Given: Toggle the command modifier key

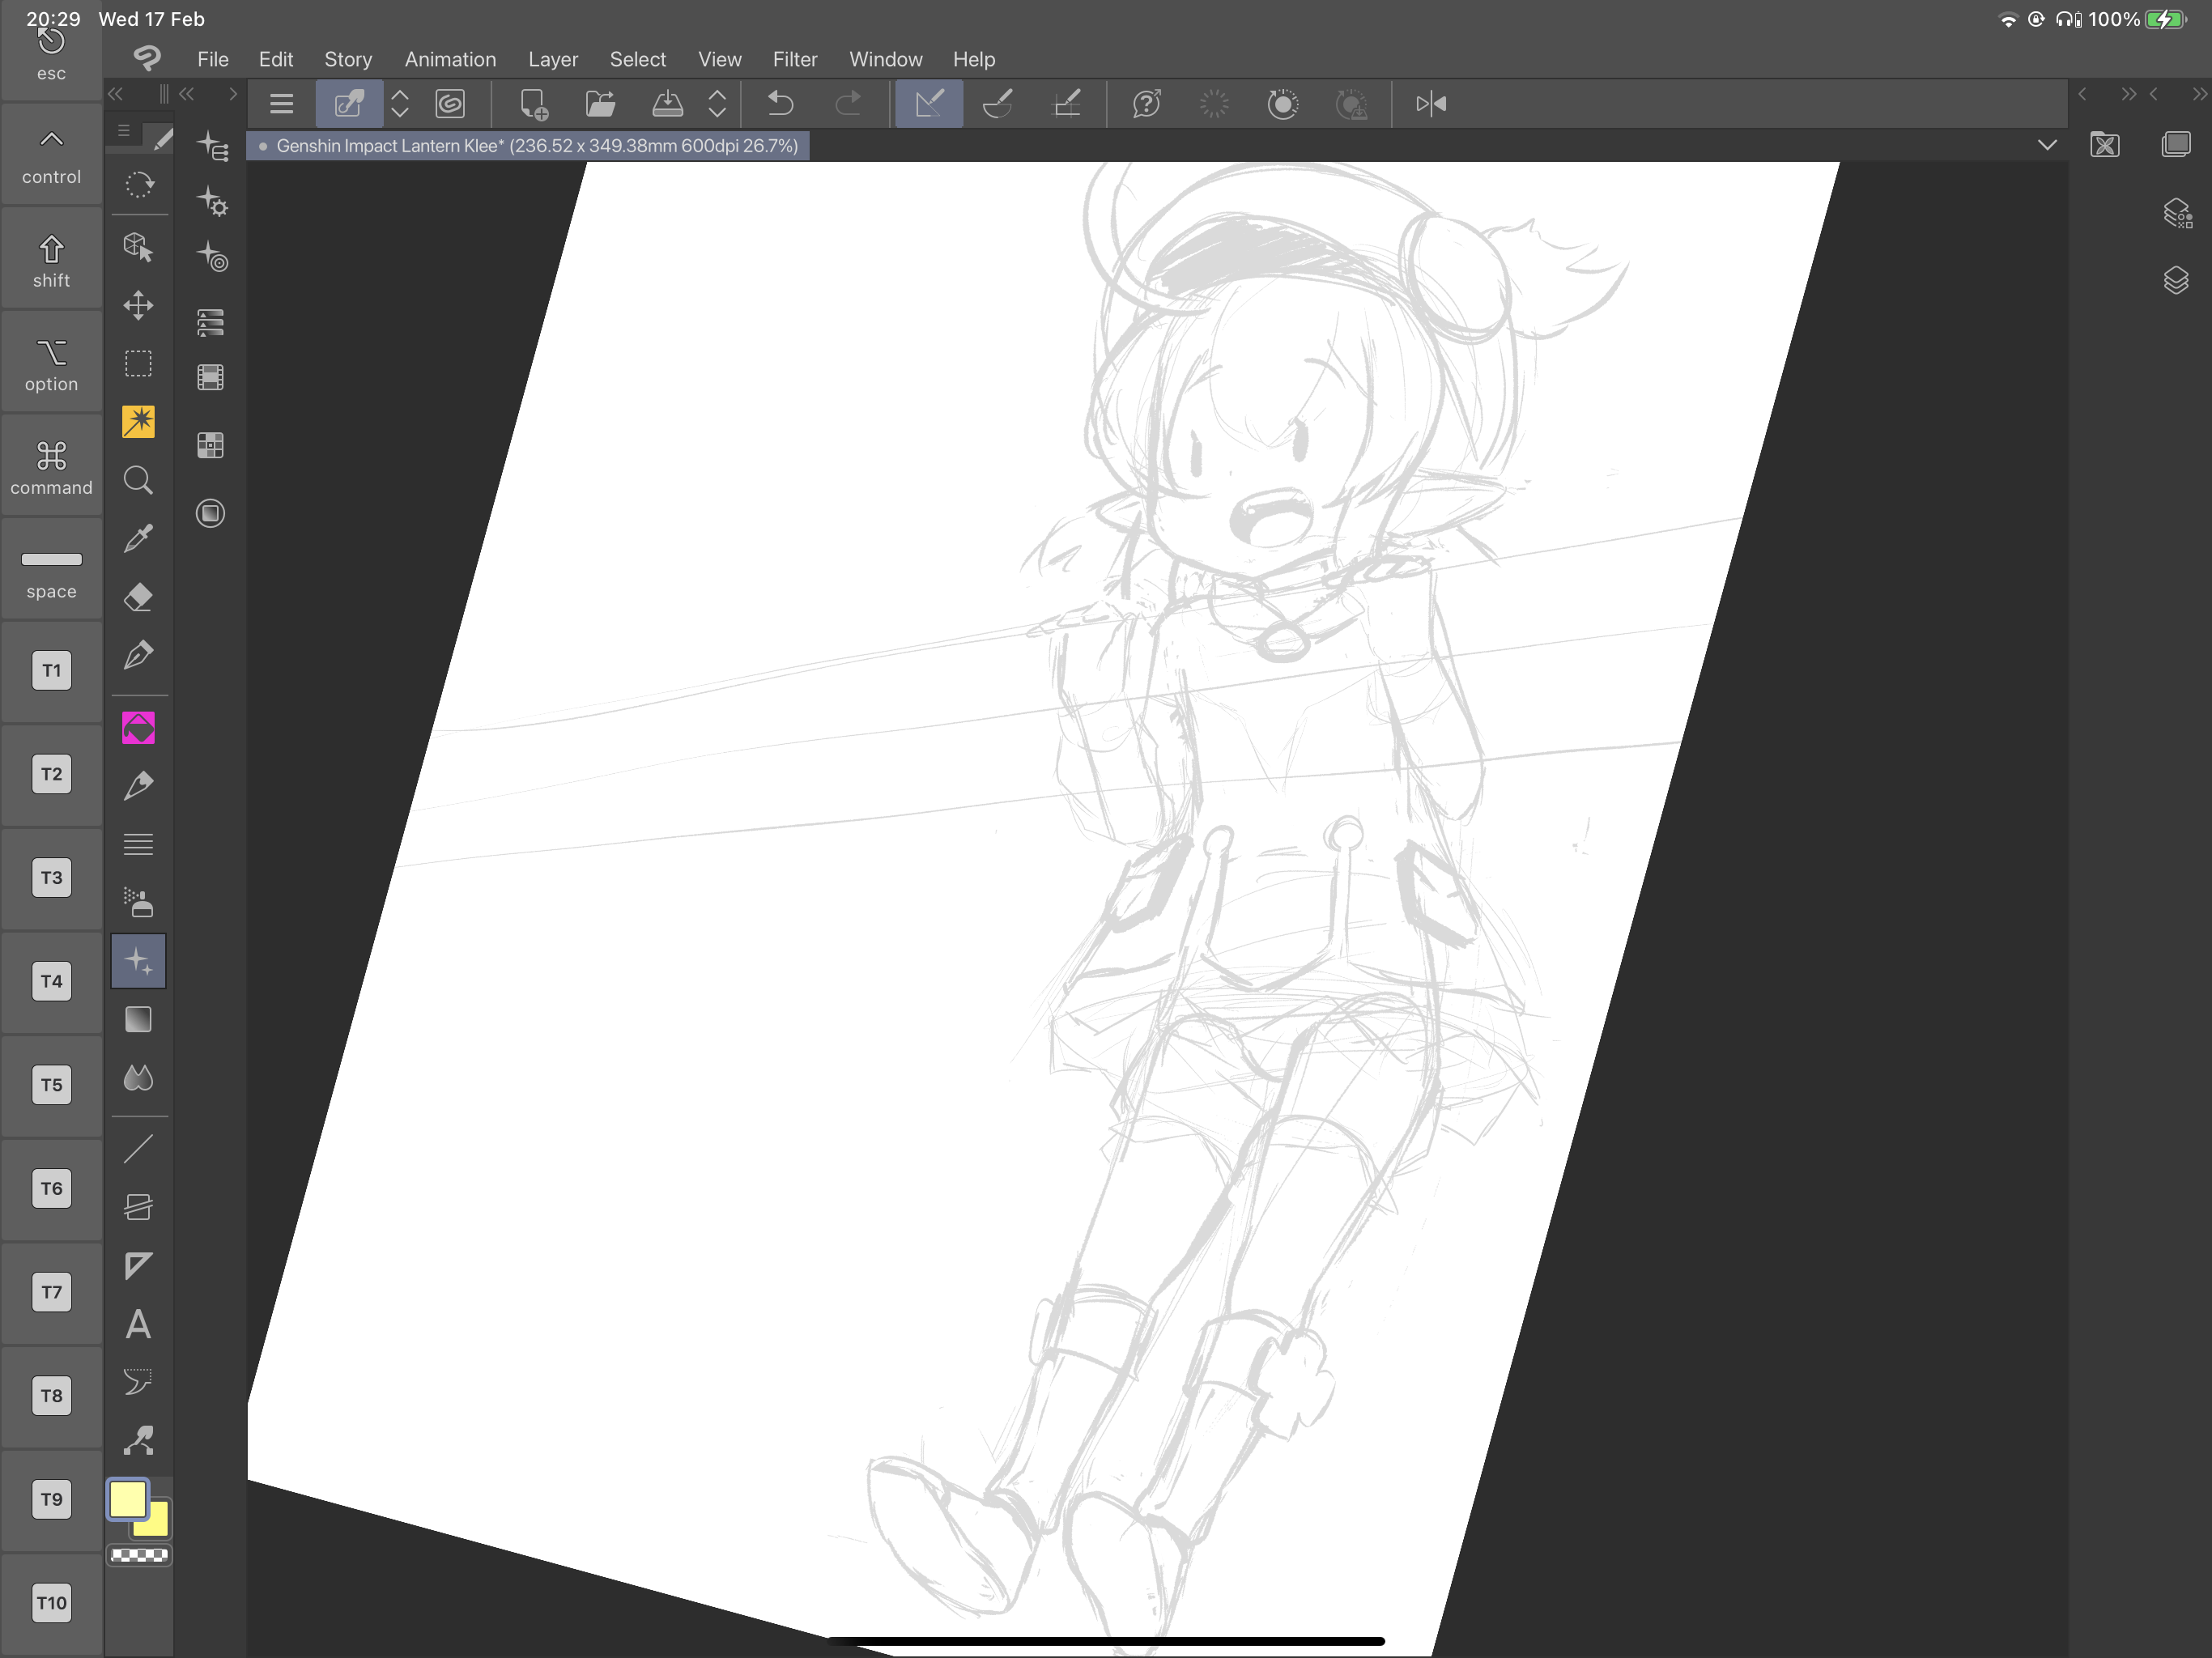Looking at the screenshot, I should click(51, 469).
